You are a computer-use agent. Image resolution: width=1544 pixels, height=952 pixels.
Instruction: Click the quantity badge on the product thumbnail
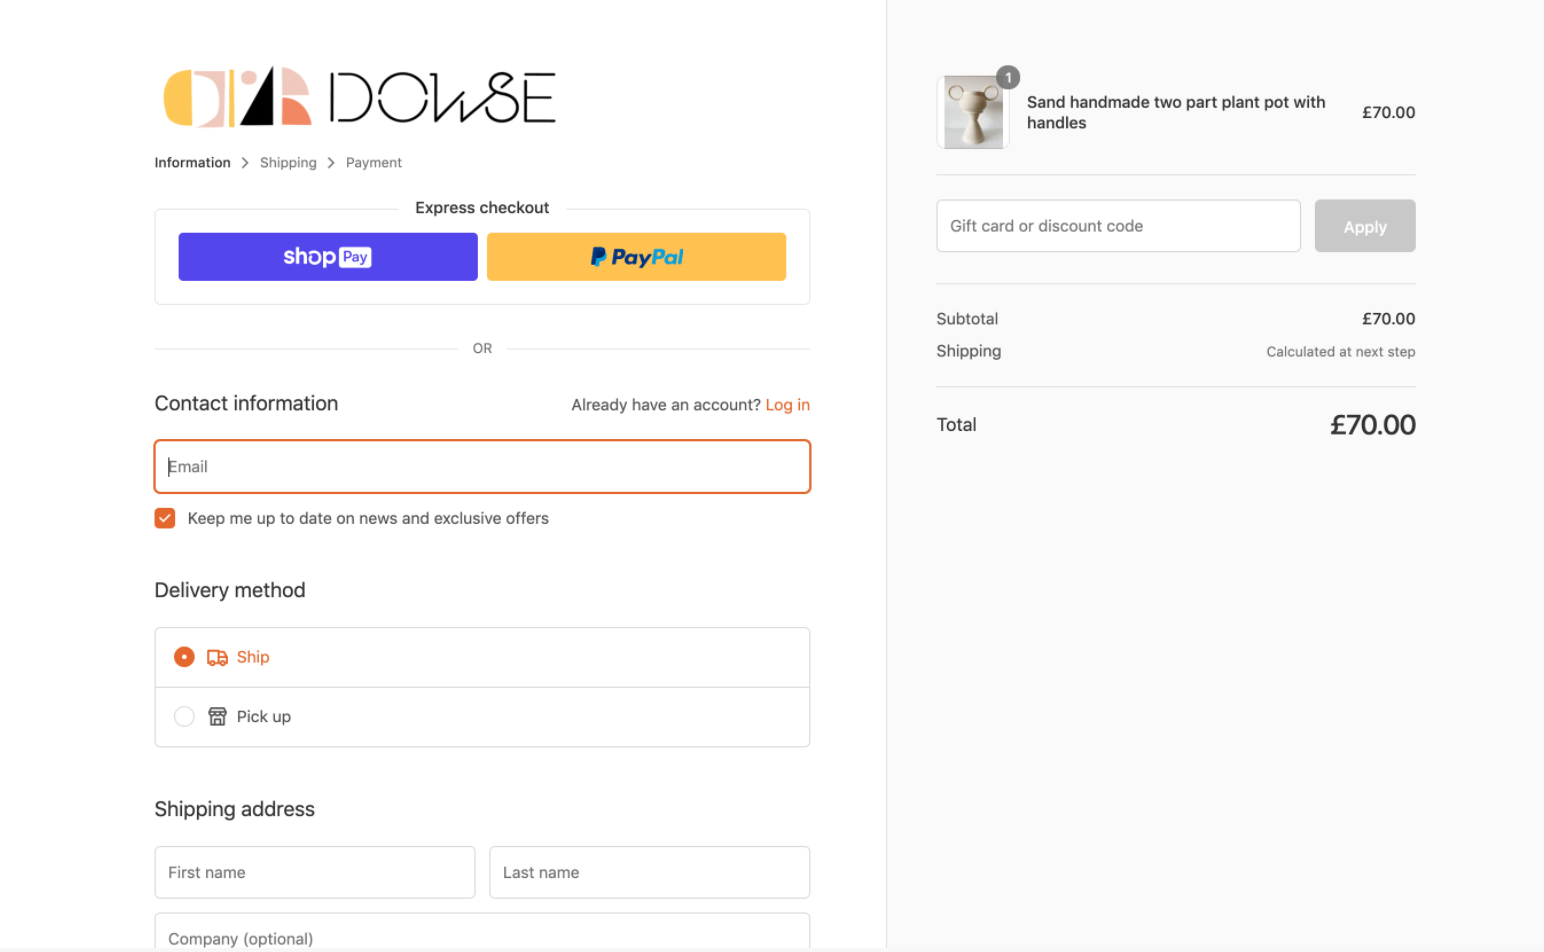click(x=1008, y=77)
